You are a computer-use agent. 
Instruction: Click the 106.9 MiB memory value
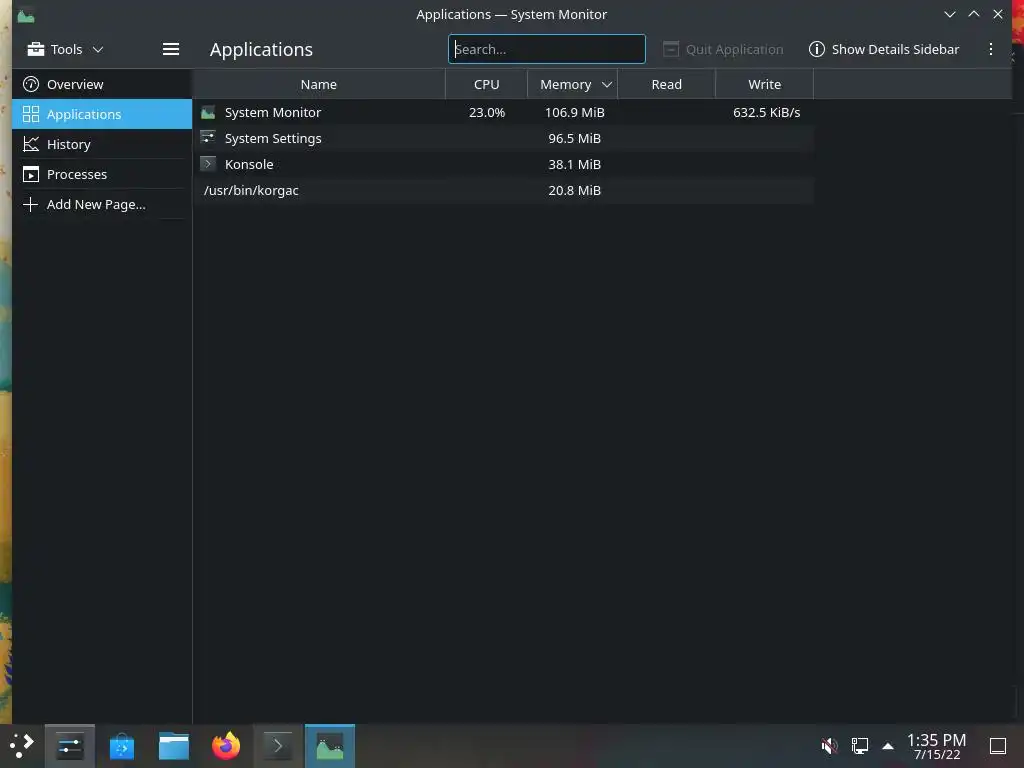coord(575,112)
